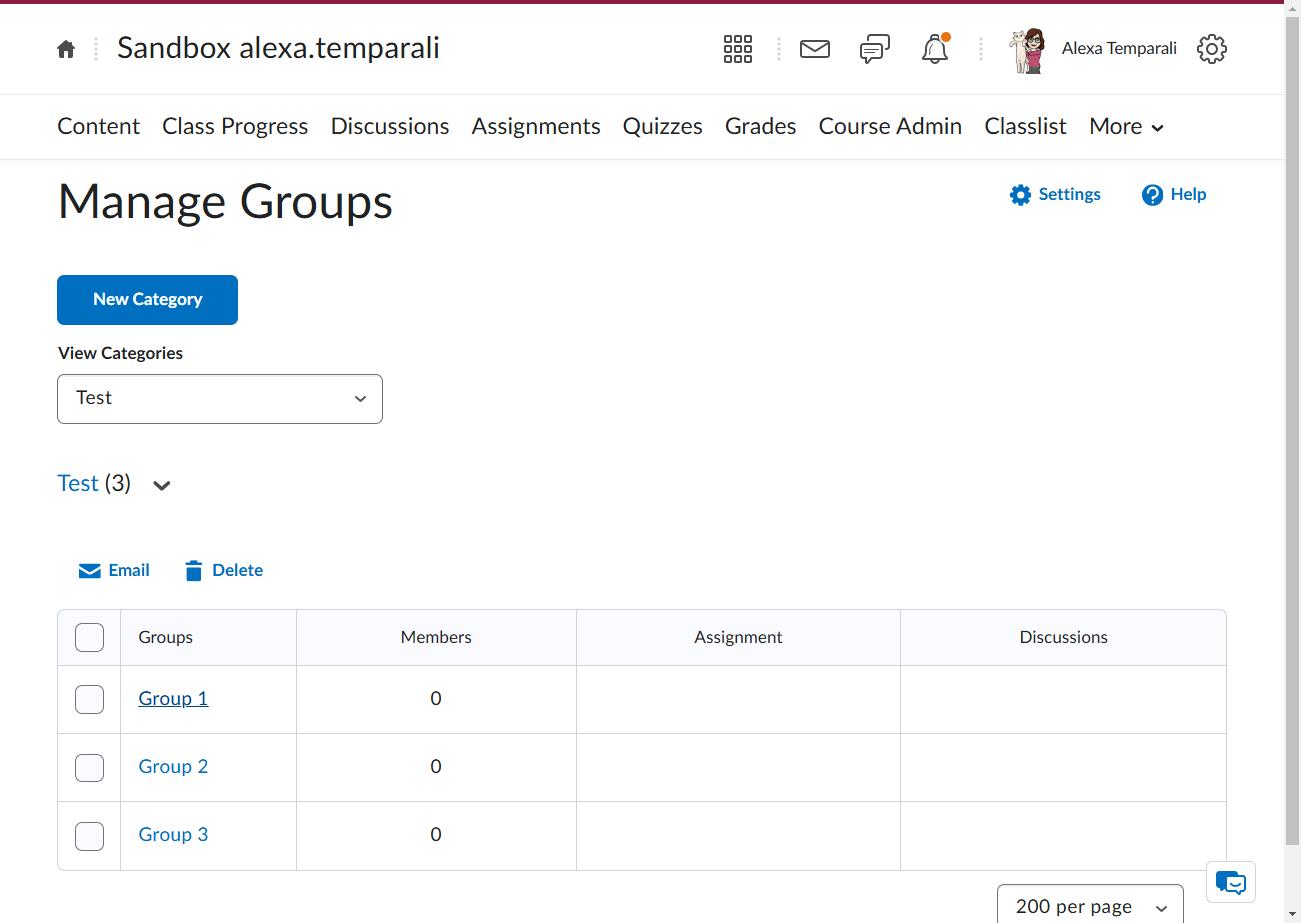Click the Email groups button
The image size is (1301, 923).
pos(114,571)
